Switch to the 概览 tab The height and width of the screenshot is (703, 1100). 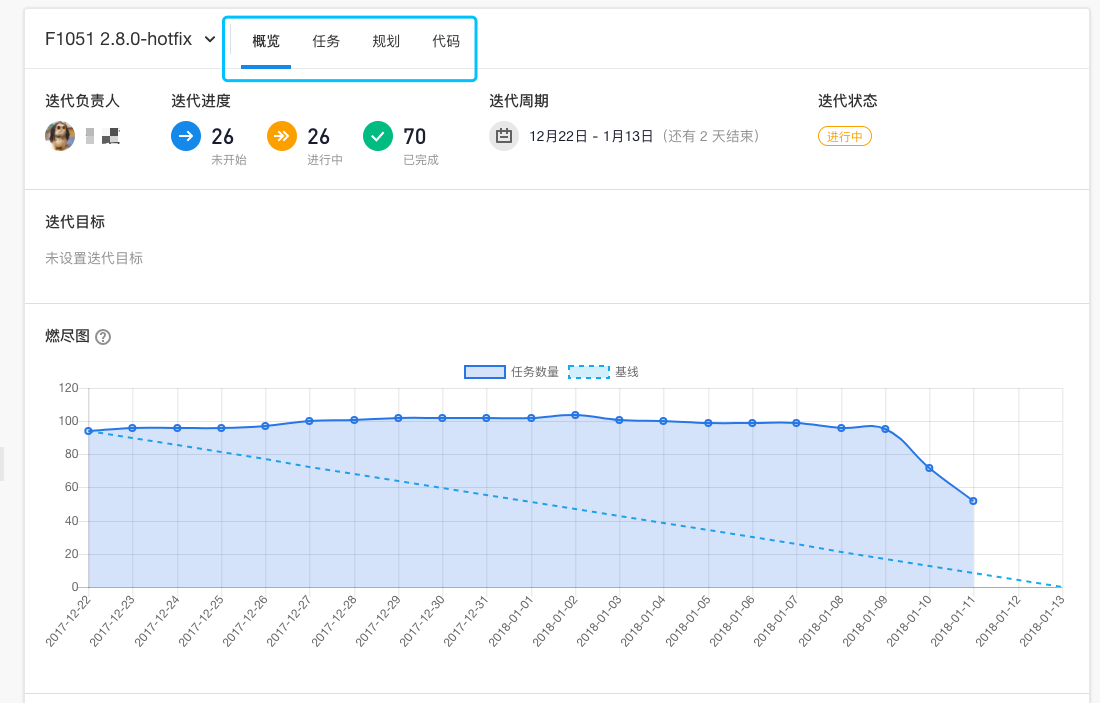(x=266, y=41)
